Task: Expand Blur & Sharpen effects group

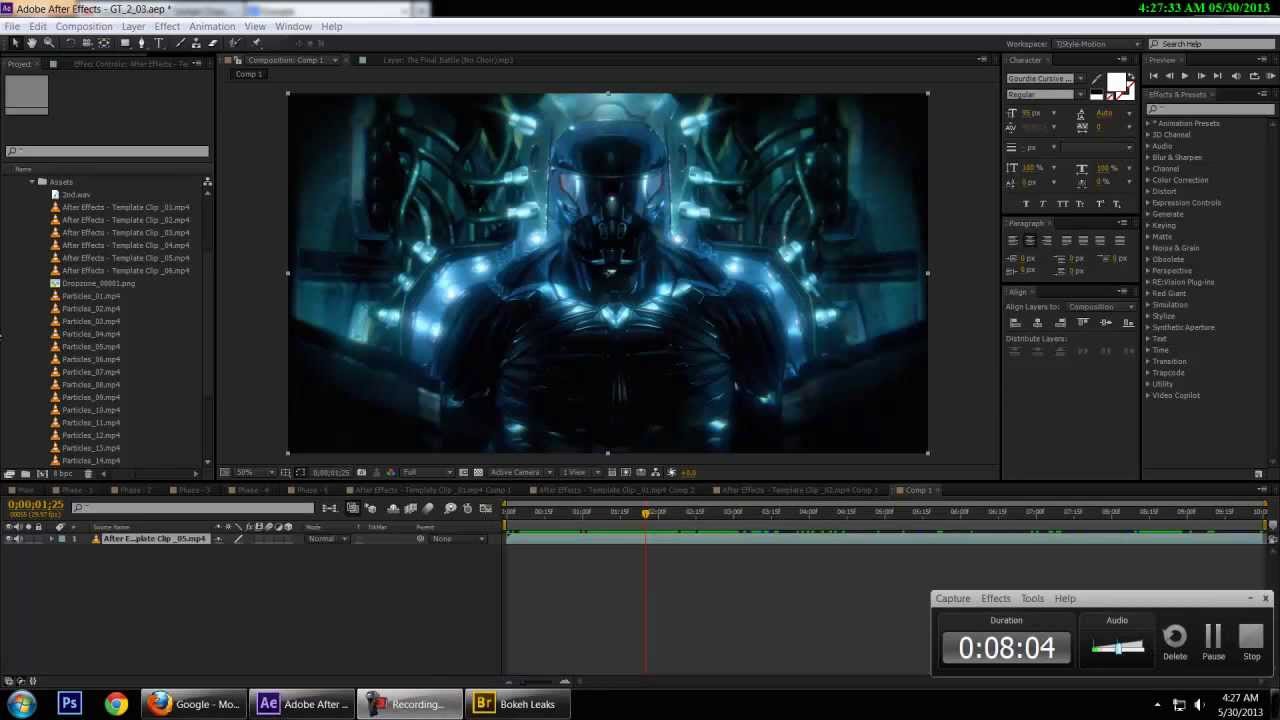Action: [1176, 157]
